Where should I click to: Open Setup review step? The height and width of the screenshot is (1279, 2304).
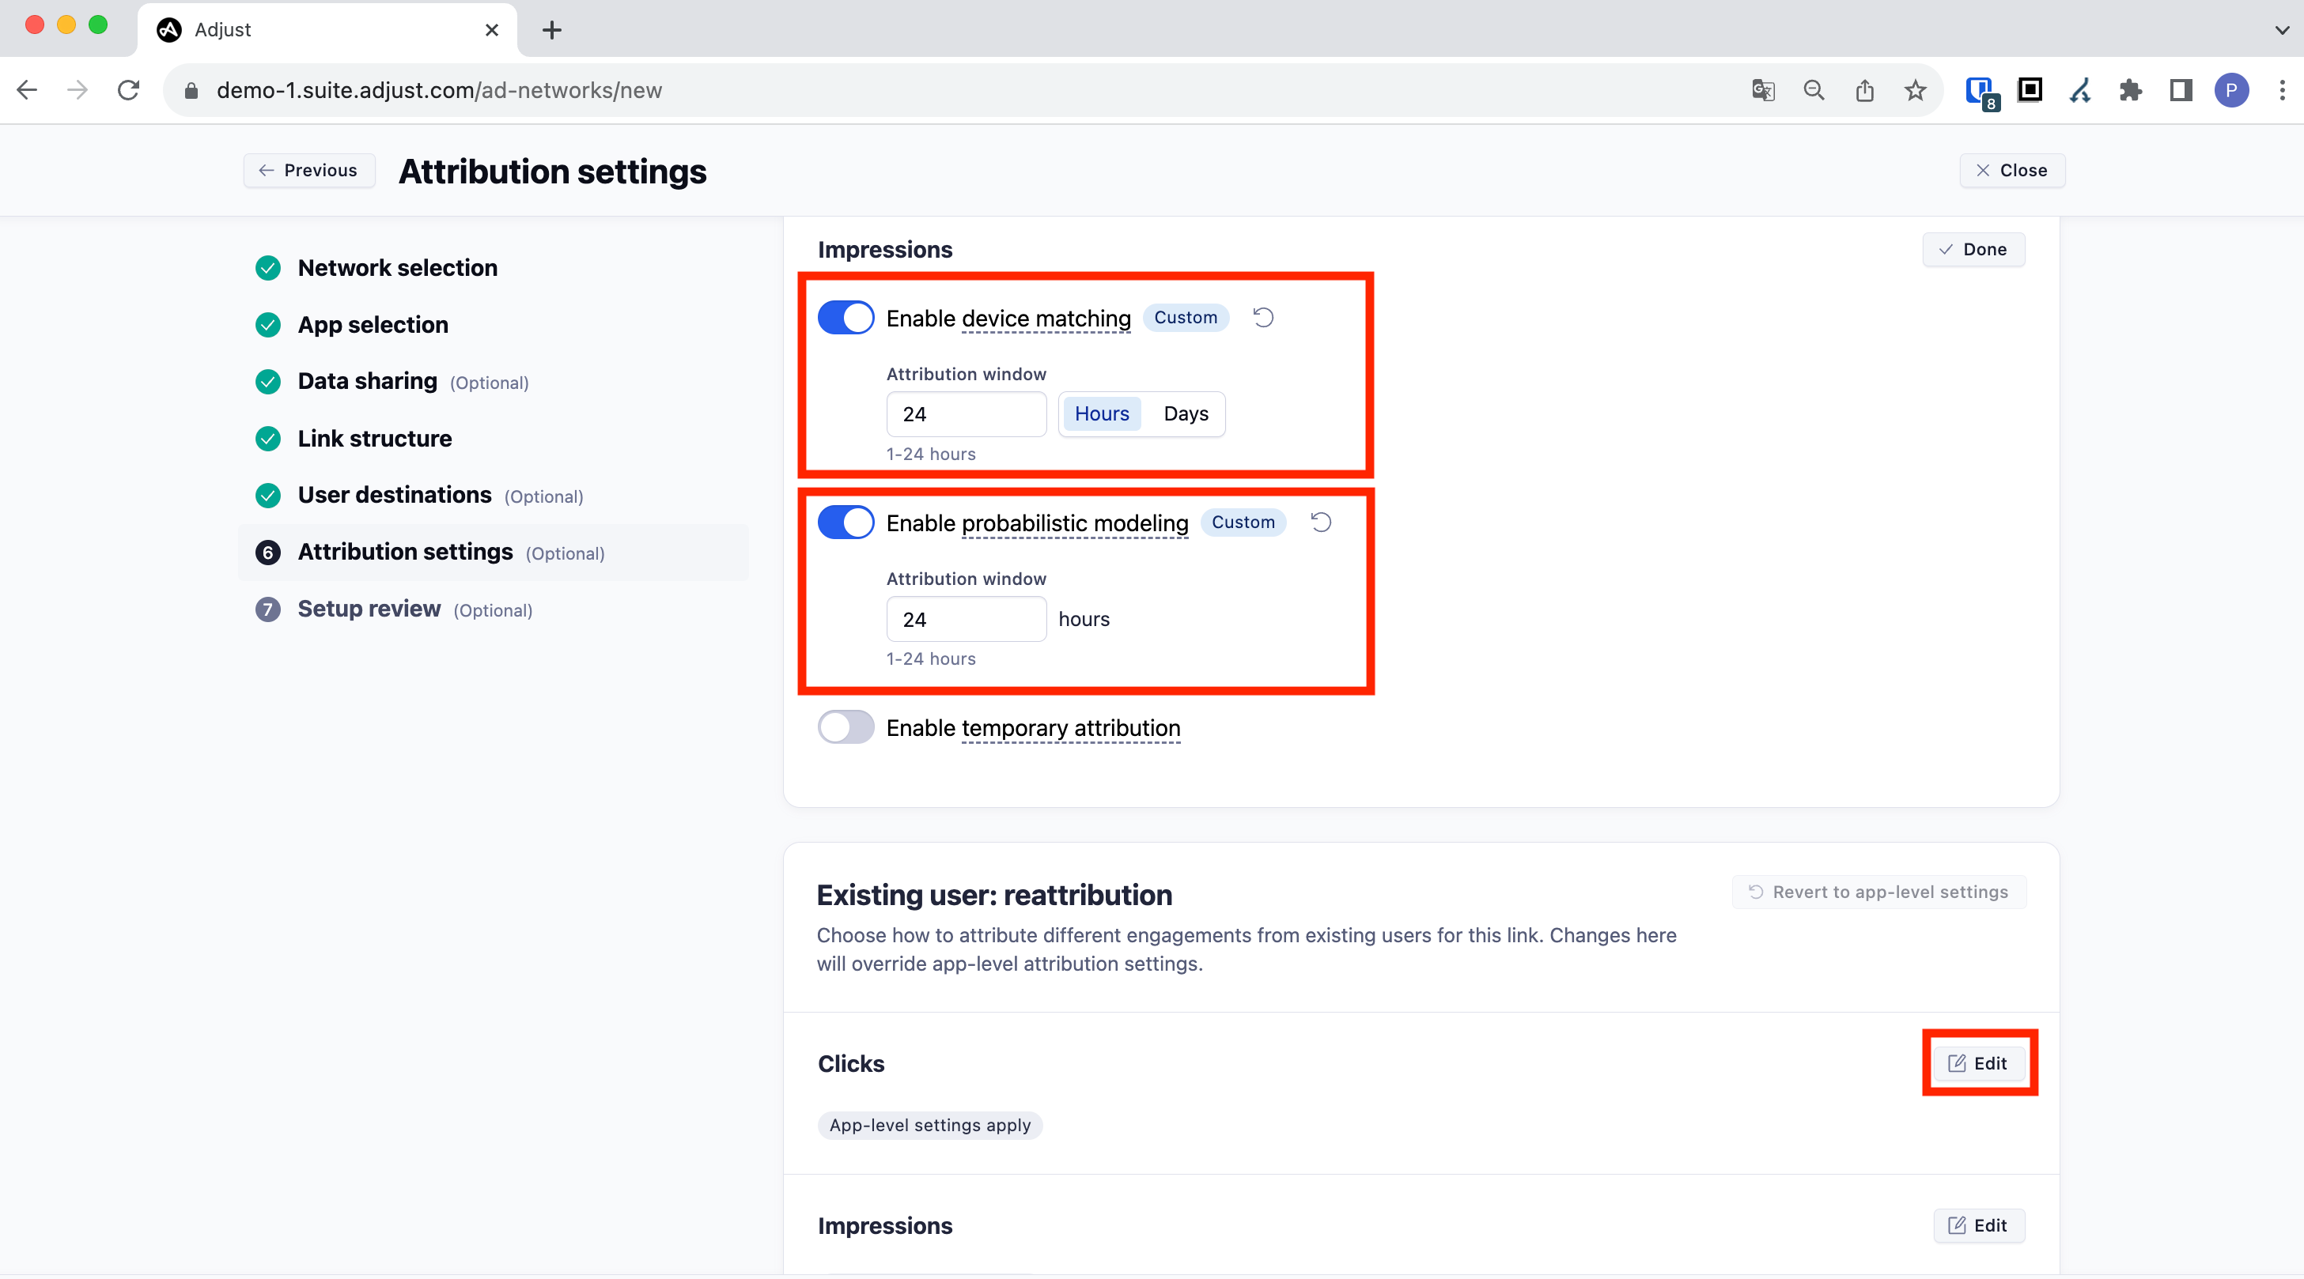click(369, 609)
